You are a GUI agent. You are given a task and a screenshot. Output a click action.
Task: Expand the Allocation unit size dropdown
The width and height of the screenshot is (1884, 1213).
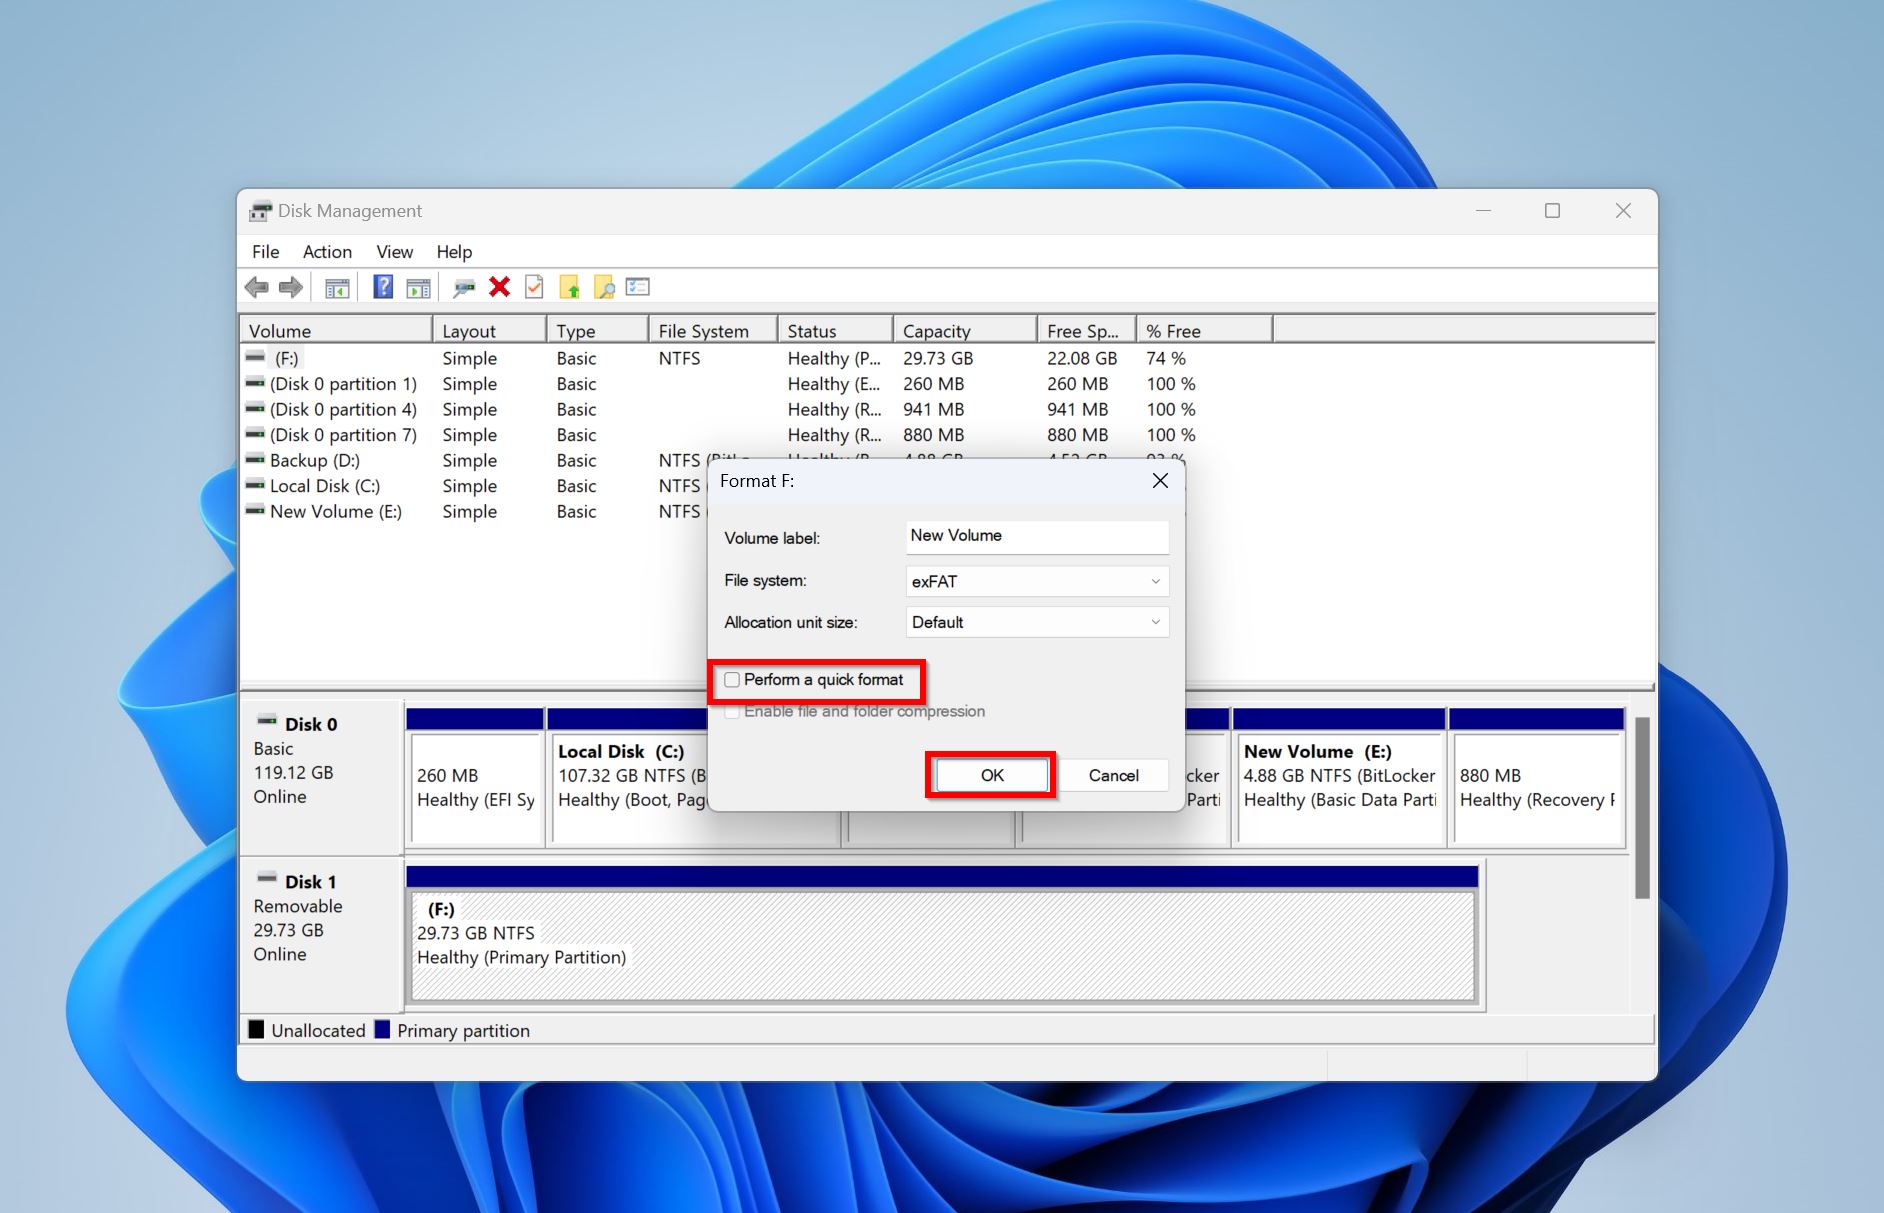[1036, 622]
